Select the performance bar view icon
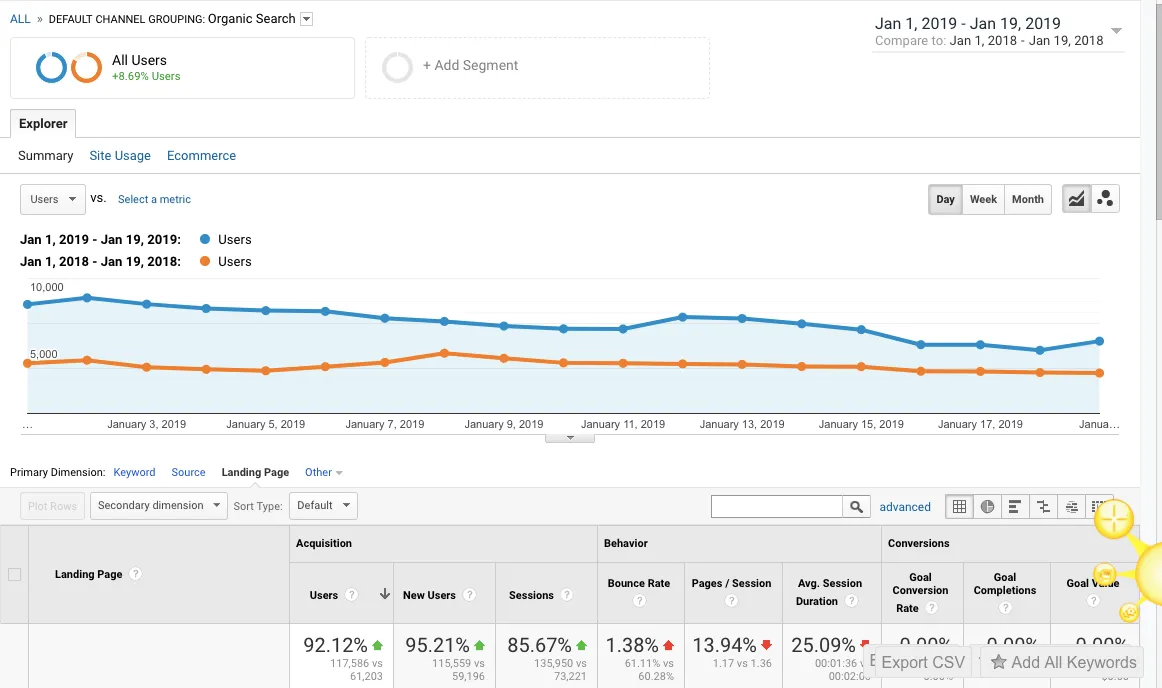The height and width of the screenshot is (688, 1162). coord(1015,506)
